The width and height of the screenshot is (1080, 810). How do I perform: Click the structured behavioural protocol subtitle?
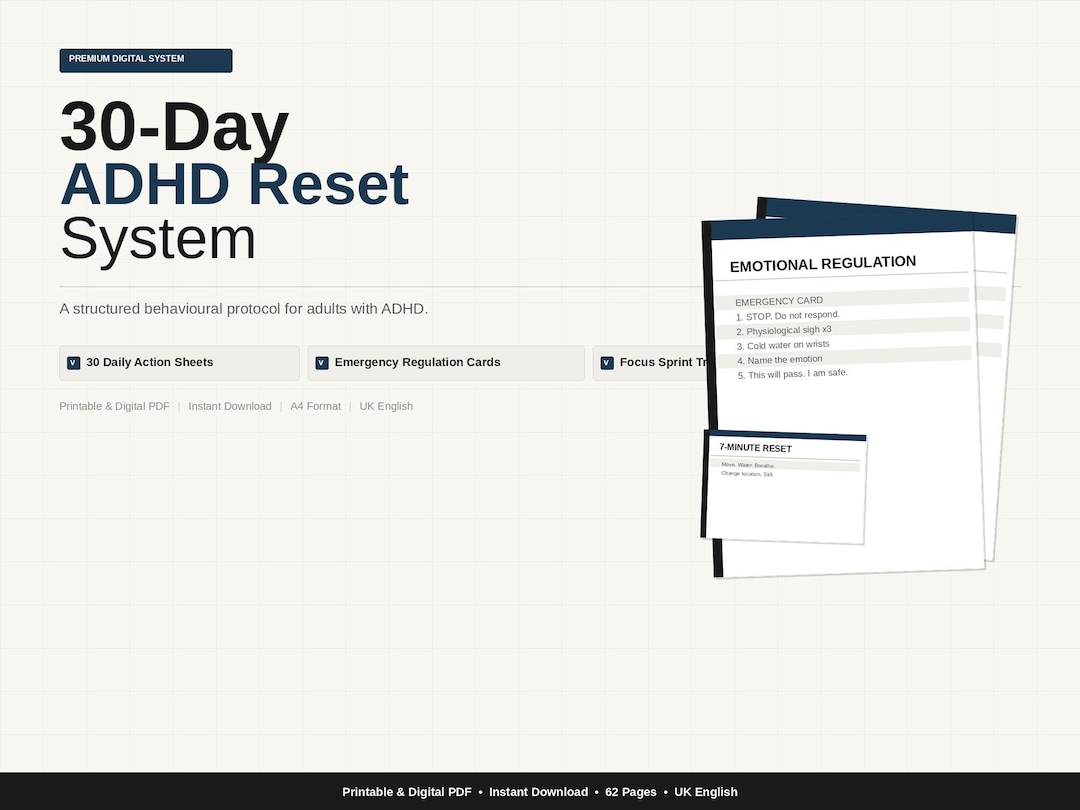click(244, 309)
